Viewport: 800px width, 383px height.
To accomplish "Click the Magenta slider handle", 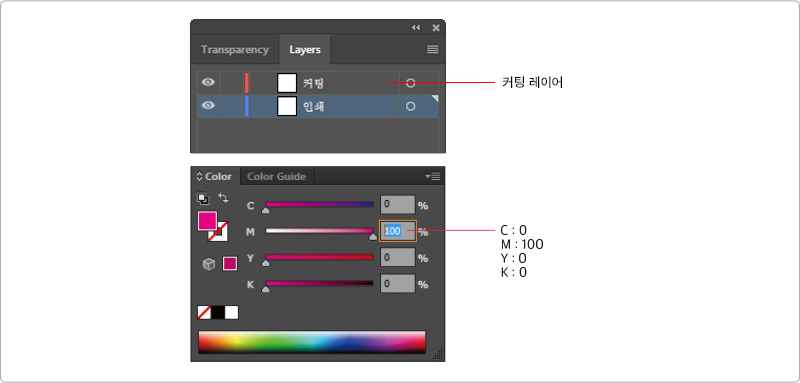I will [x=373, y=237].
